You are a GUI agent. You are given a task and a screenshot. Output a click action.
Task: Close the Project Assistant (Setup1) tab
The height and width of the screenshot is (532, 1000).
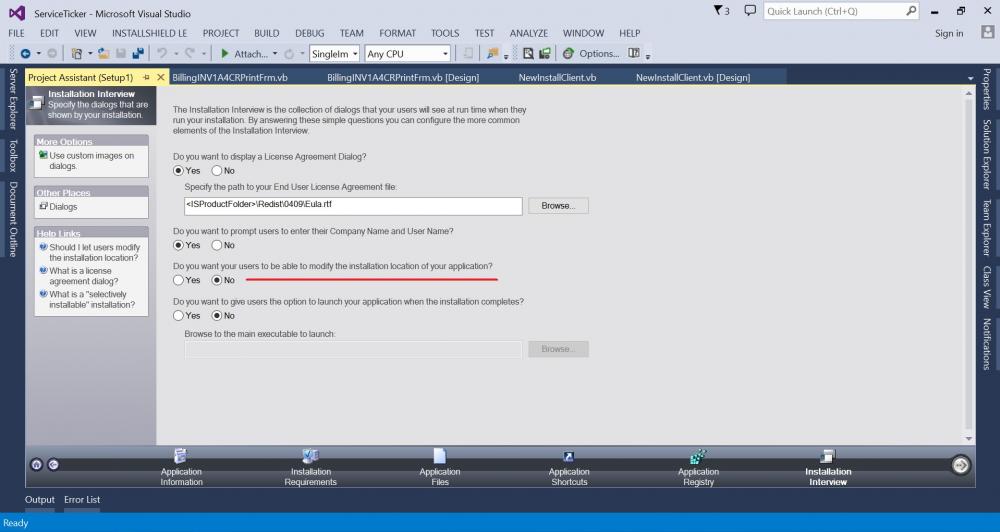click(161, 77)
